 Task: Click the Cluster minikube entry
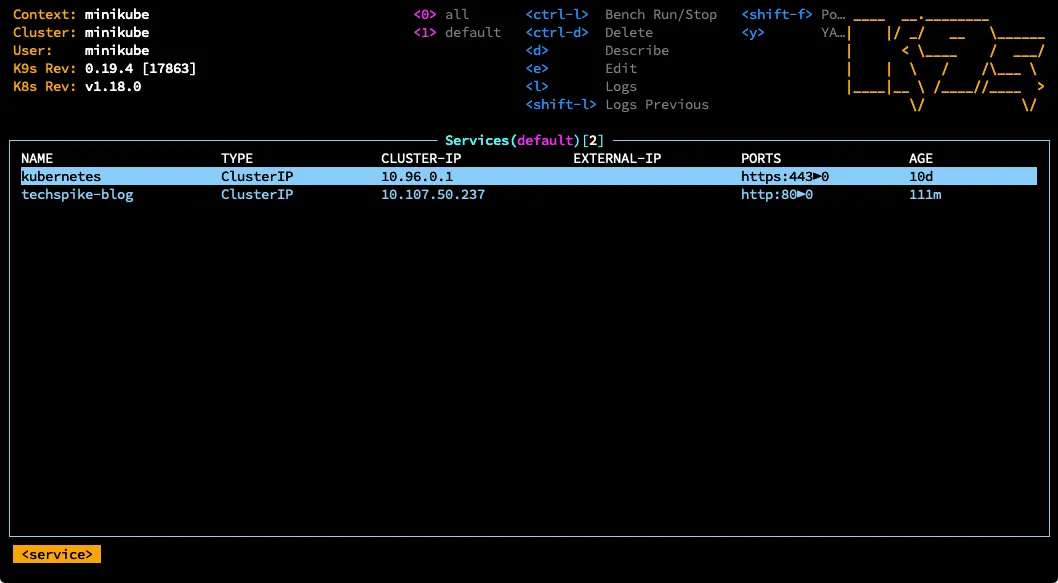click(81, 32)
